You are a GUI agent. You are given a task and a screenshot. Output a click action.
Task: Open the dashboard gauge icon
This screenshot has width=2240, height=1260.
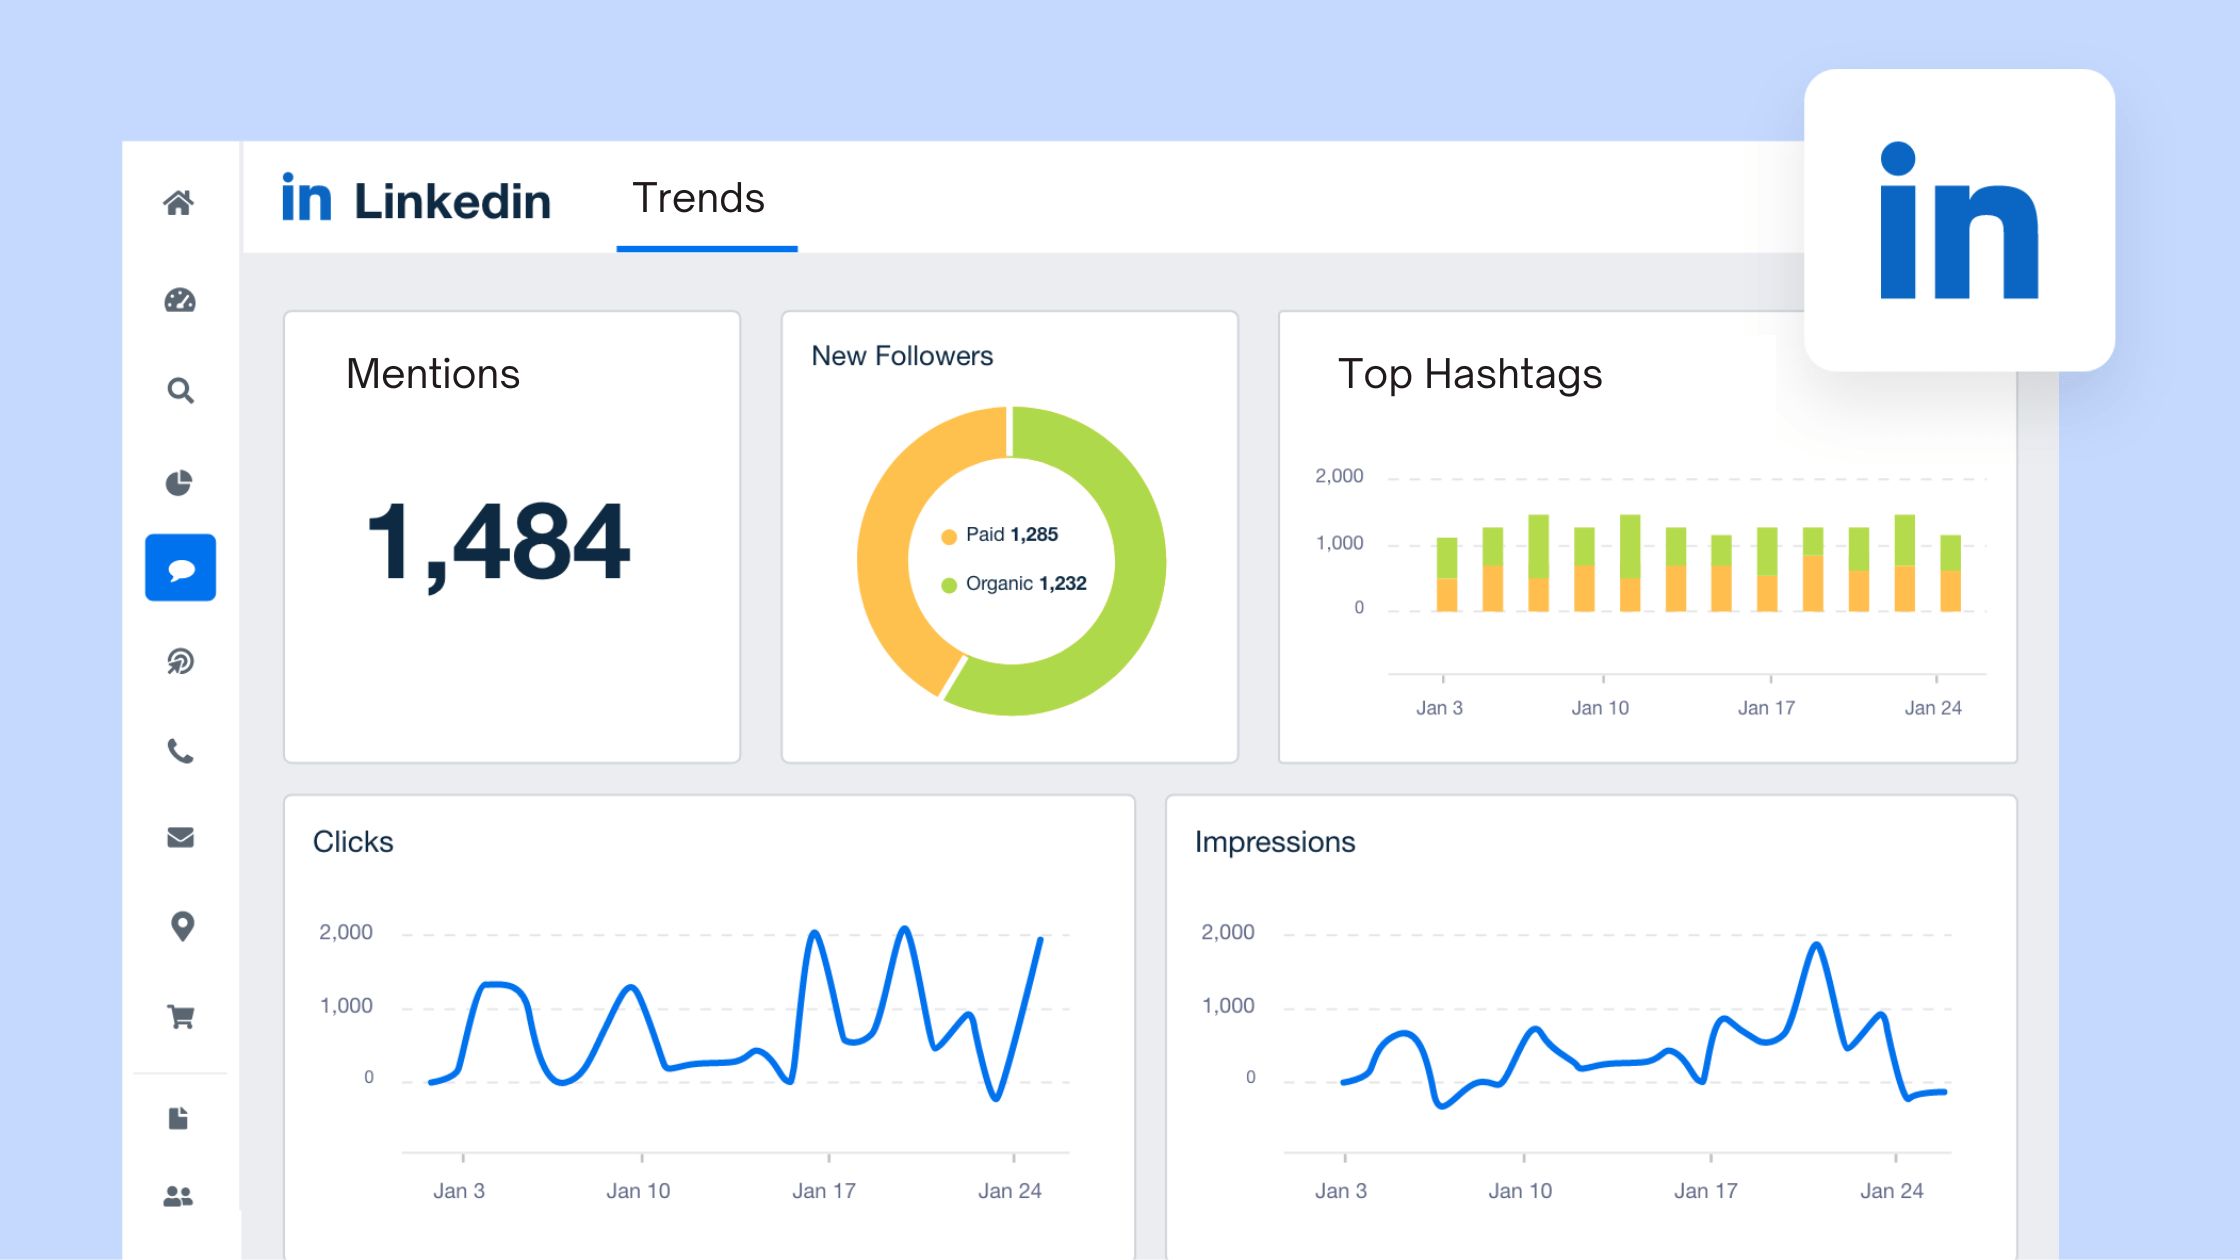[180, 300]
